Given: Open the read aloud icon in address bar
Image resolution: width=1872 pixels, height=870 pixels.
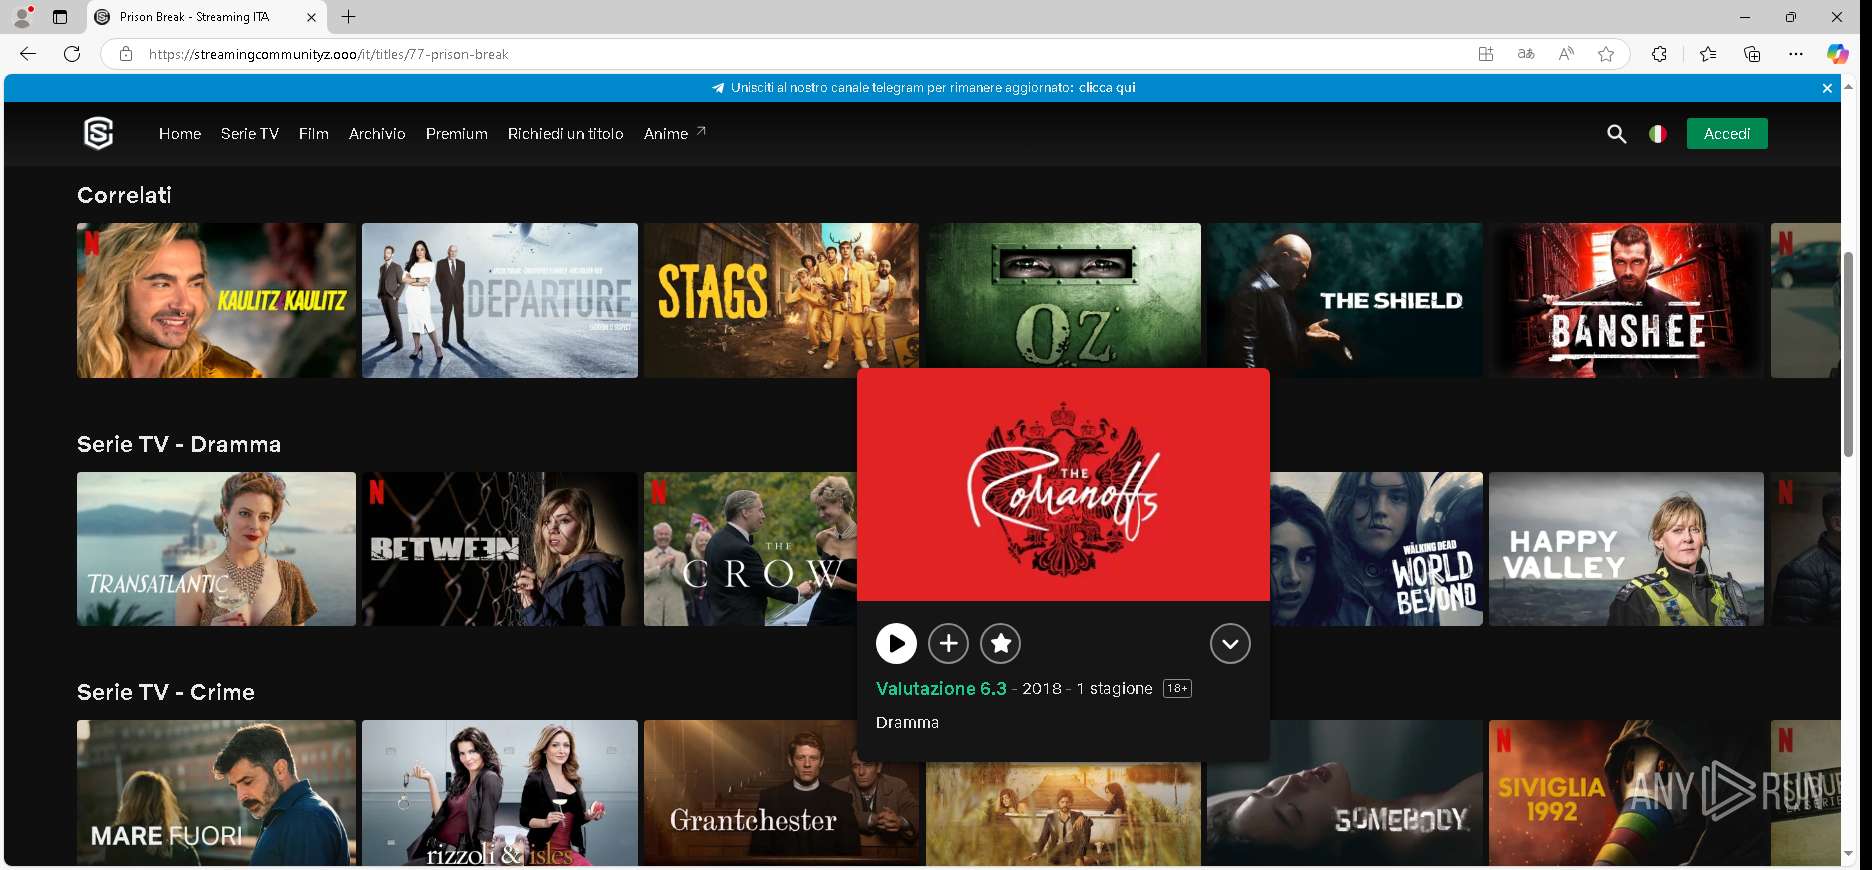Looking at the screenshot, I should 1566,54.
